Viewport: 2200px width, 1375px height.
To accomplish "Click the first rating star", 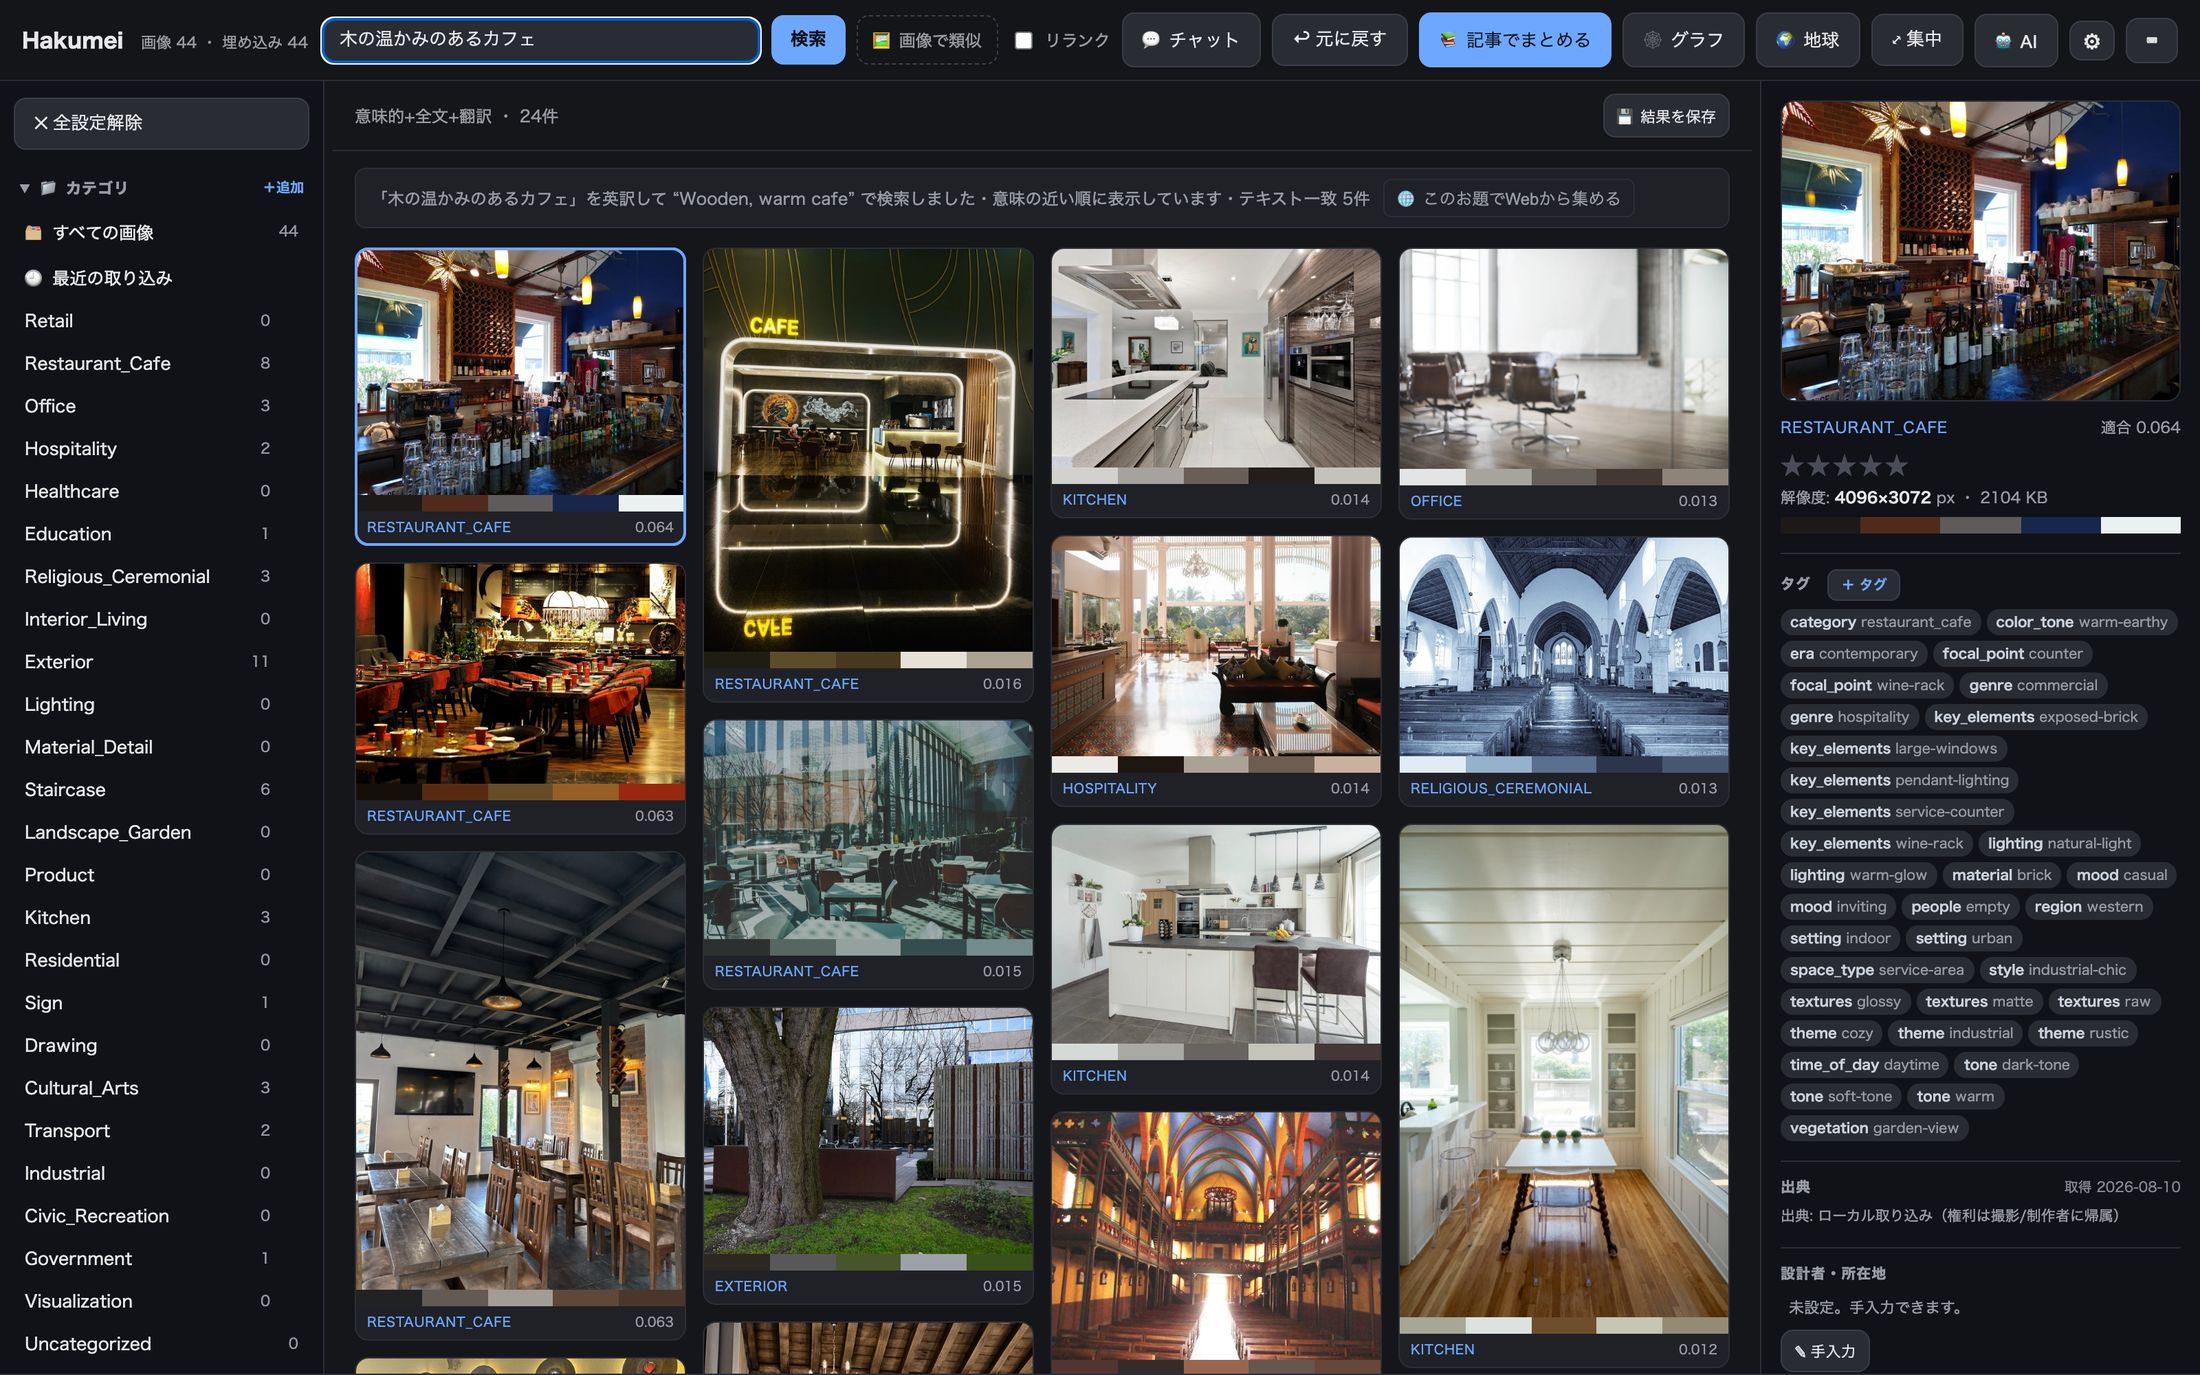I will point(1792,465).
